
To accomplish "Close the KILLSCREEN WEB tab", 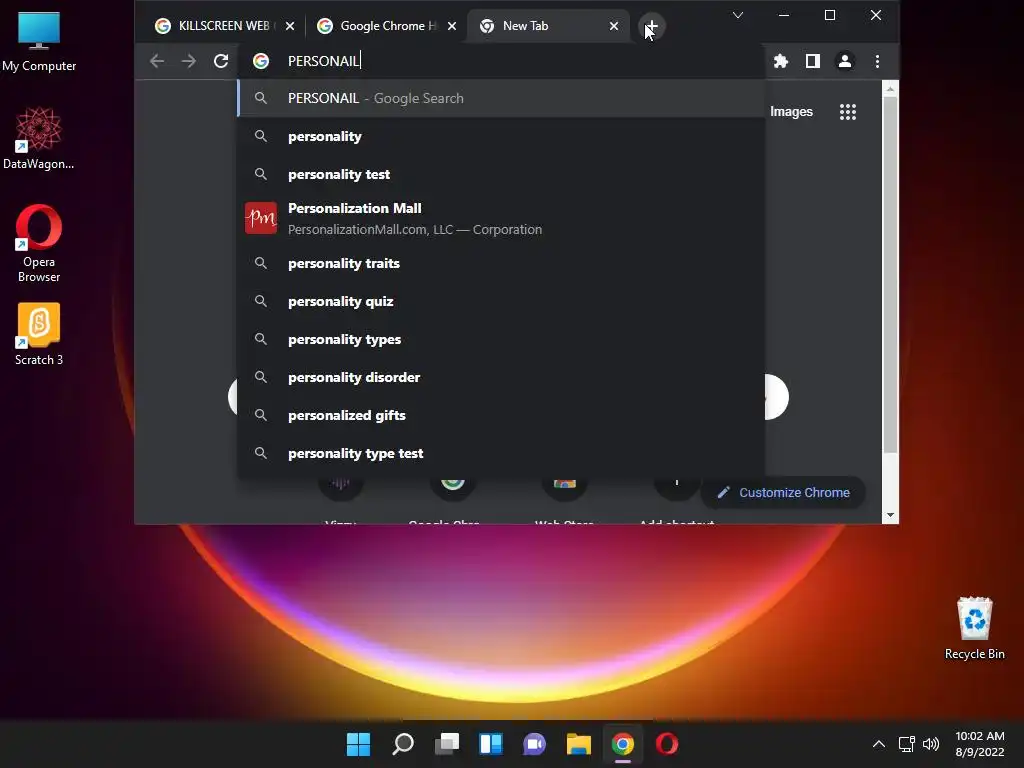I will coord(290,26).
